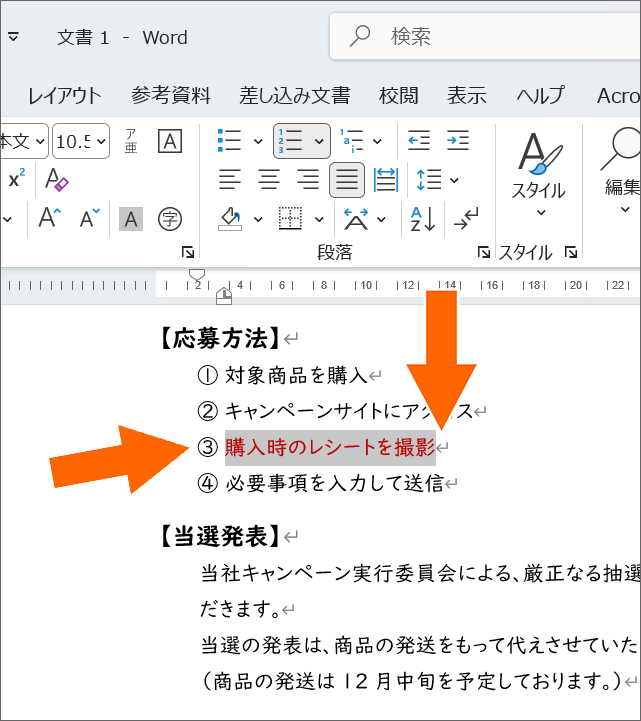Open multilevel list dropdown arrow

pyautogui.click(x=377, y=141)
